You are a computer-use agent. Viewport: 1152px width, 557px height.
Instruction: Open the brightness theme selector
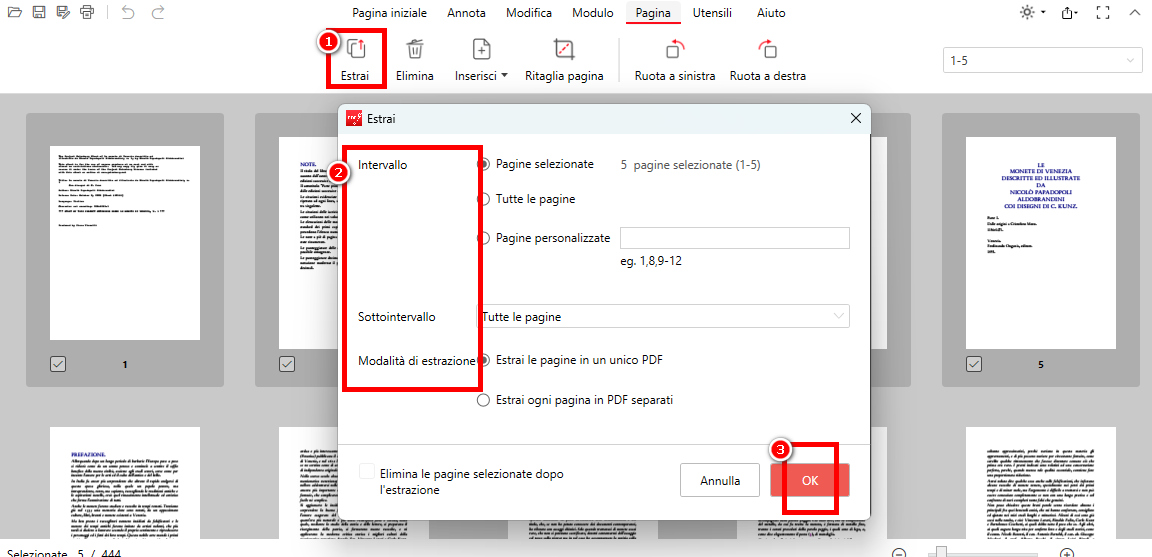(x=1032, y=12)
